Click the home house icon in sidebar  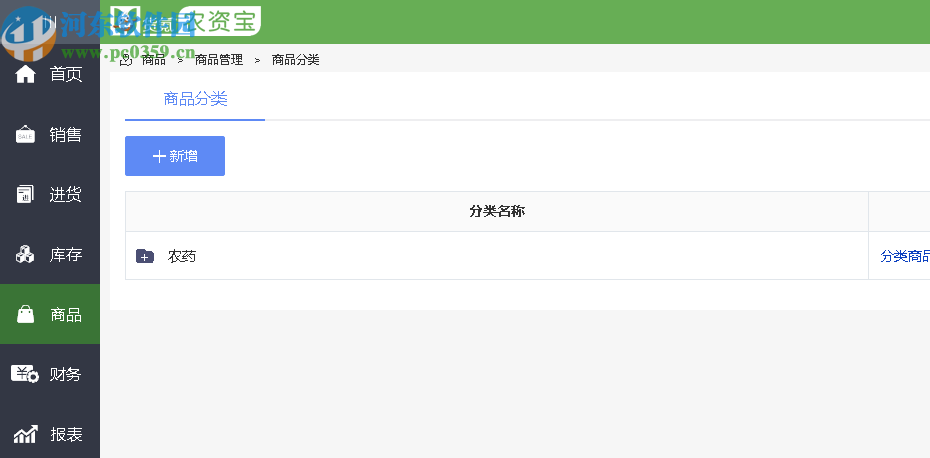[25, 75]
